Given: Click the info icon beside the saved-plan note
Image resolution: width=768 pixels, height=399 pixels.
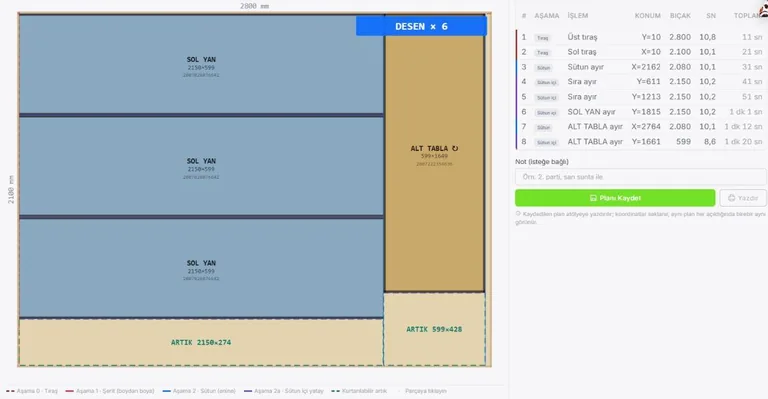Looking at the screenshot, I should pyautogui.click(x=518, y=214).
